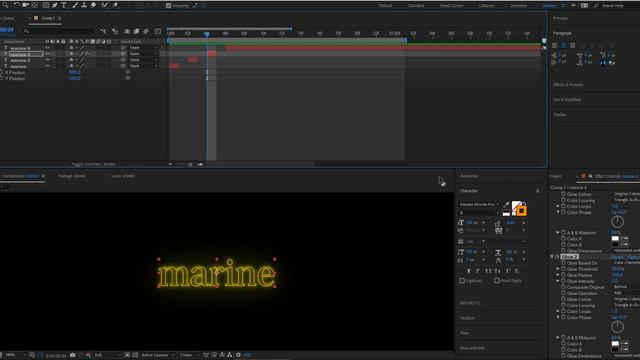Open the Composite Original dropdown set to Behind

click(x=626, y=287)
